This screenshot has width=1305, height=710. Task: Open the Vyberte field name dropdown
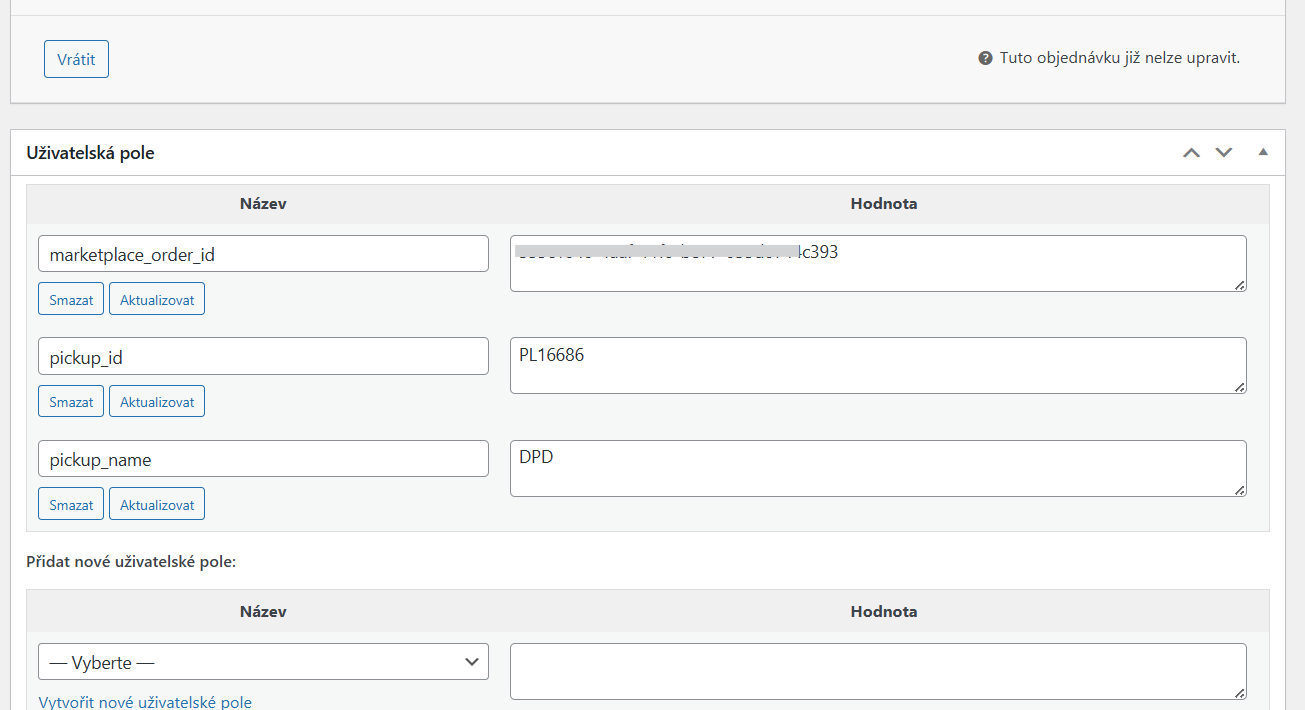(x=263, y=662)
